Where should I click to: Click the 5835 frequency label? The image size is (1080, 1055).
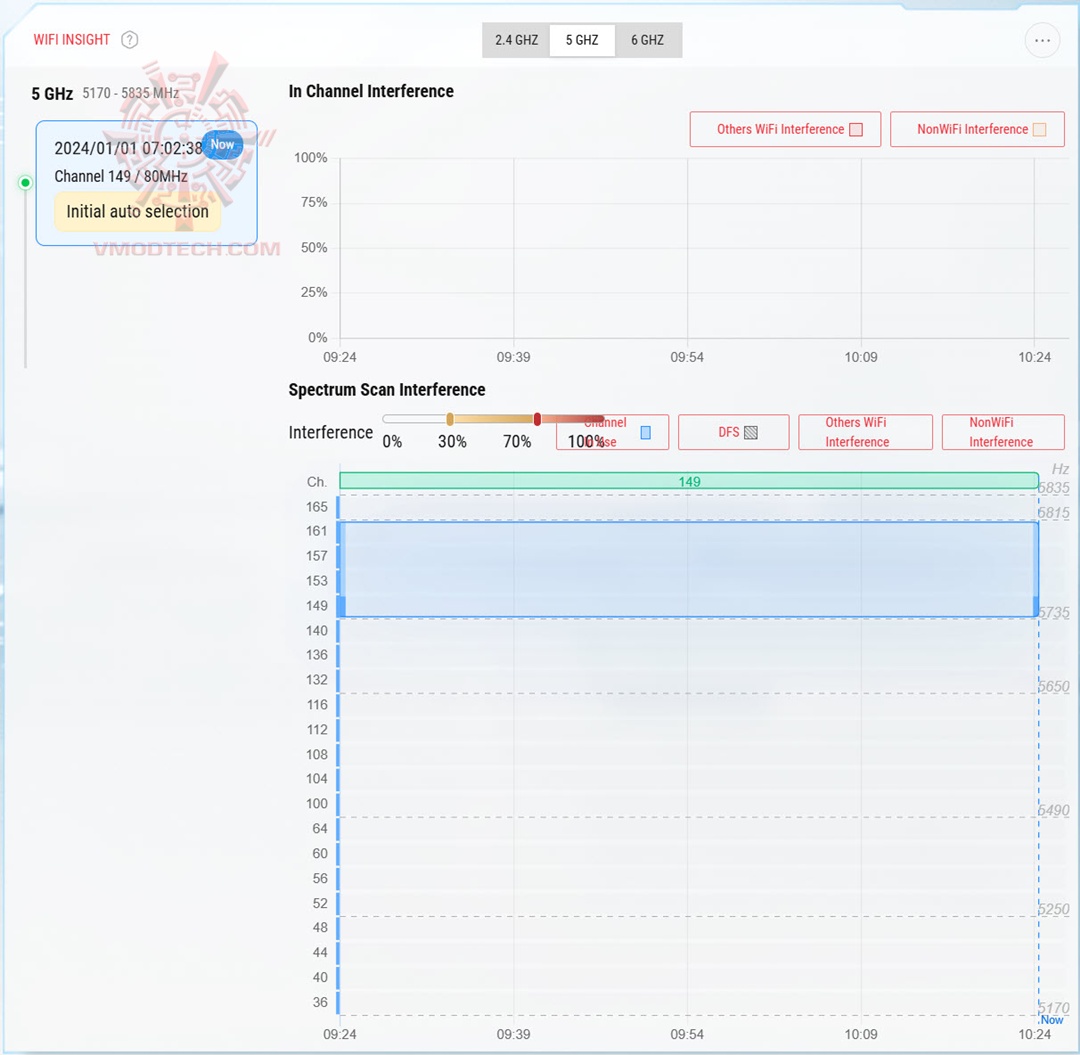click(x=1054, y=488)
